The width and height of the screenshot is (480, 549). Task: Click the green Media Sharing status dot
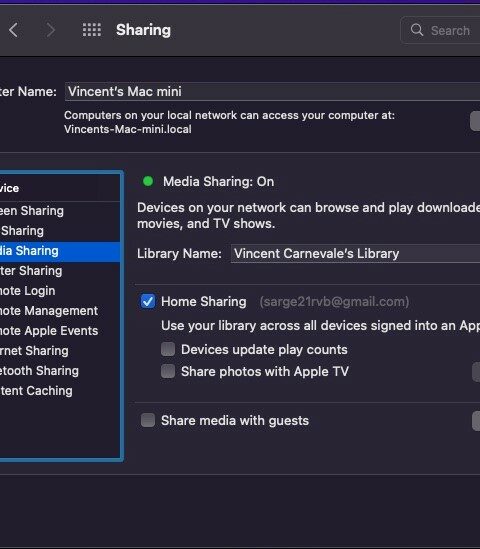pos(148,181)
